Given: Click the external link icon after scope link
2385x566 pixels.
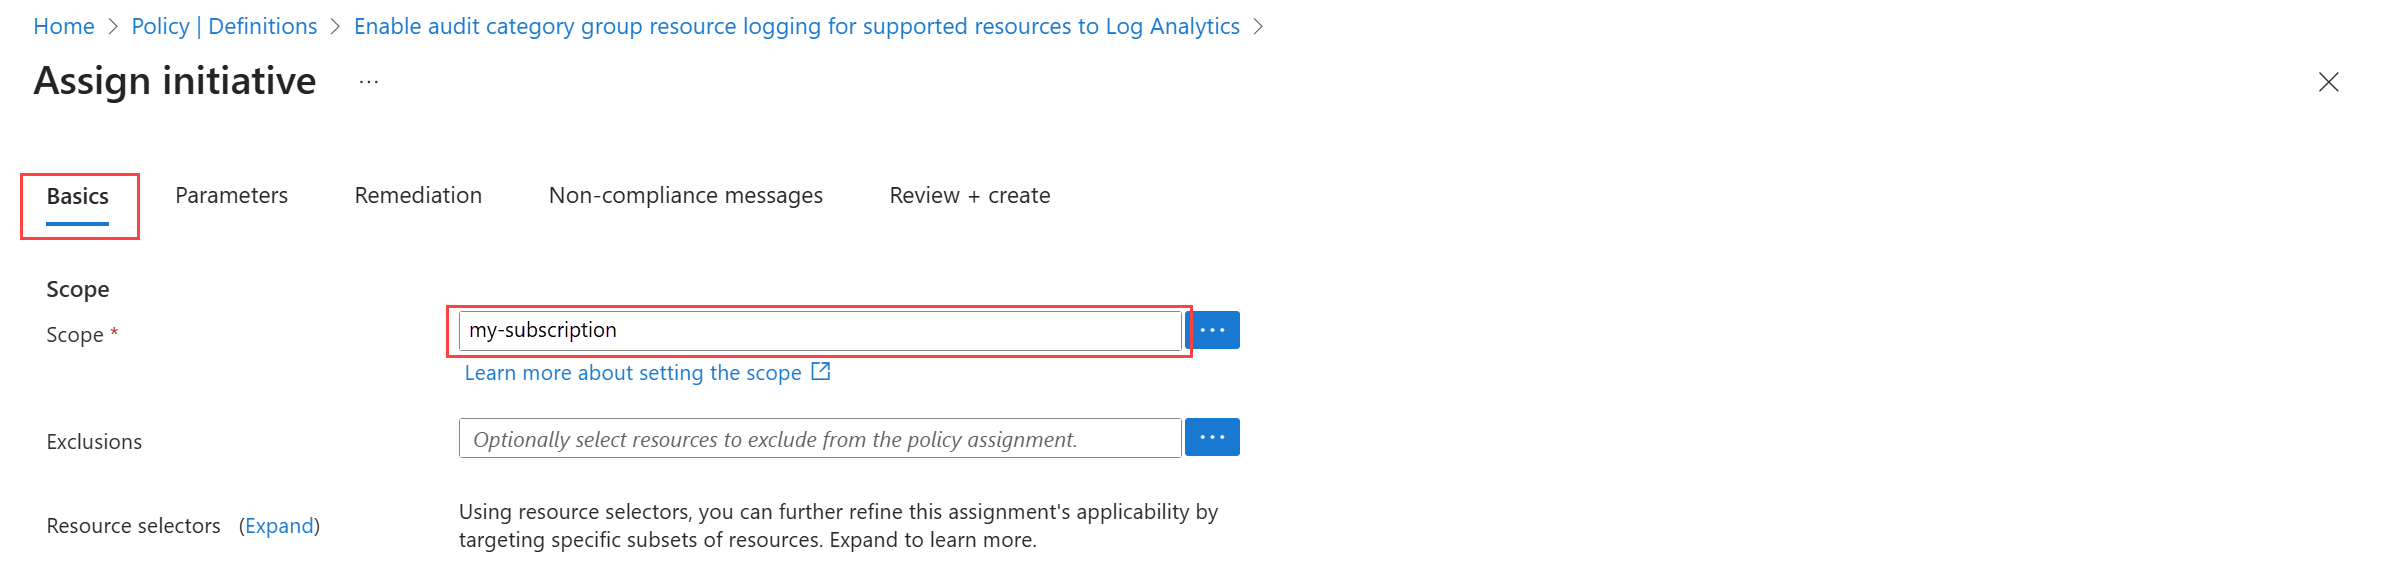Looking at the screenshot, I should (821, 372).
